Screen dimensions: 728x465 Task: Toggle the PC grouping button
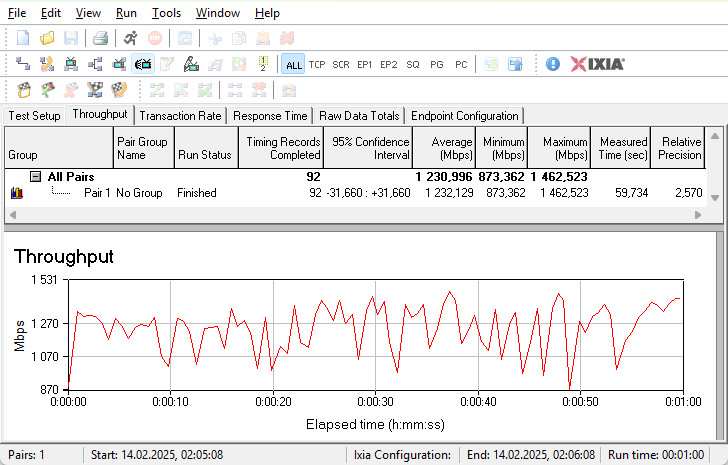click(461, 65)
